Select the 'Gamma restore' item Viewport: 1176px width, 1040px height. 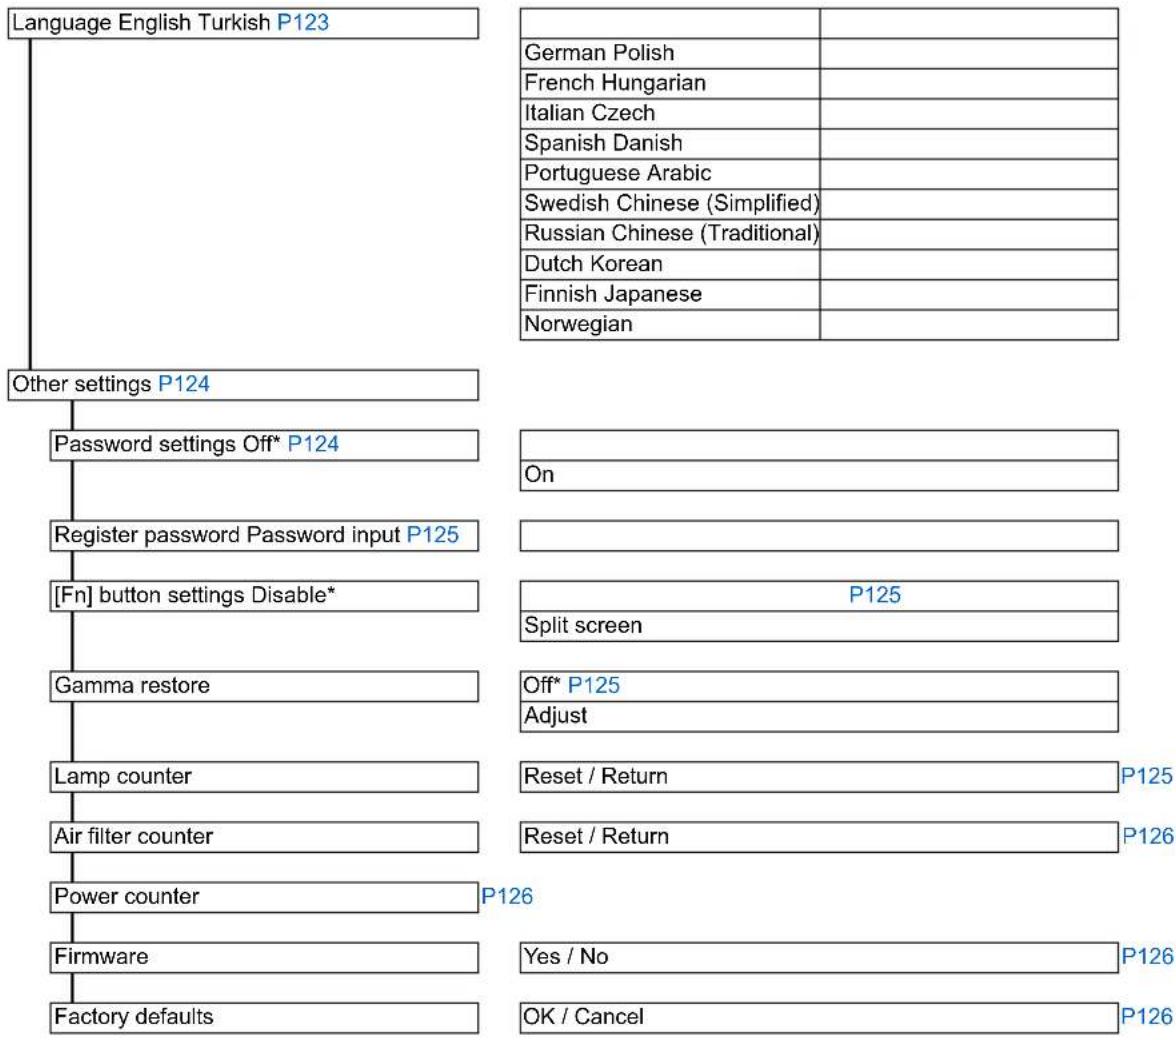(x=264, y=686)
